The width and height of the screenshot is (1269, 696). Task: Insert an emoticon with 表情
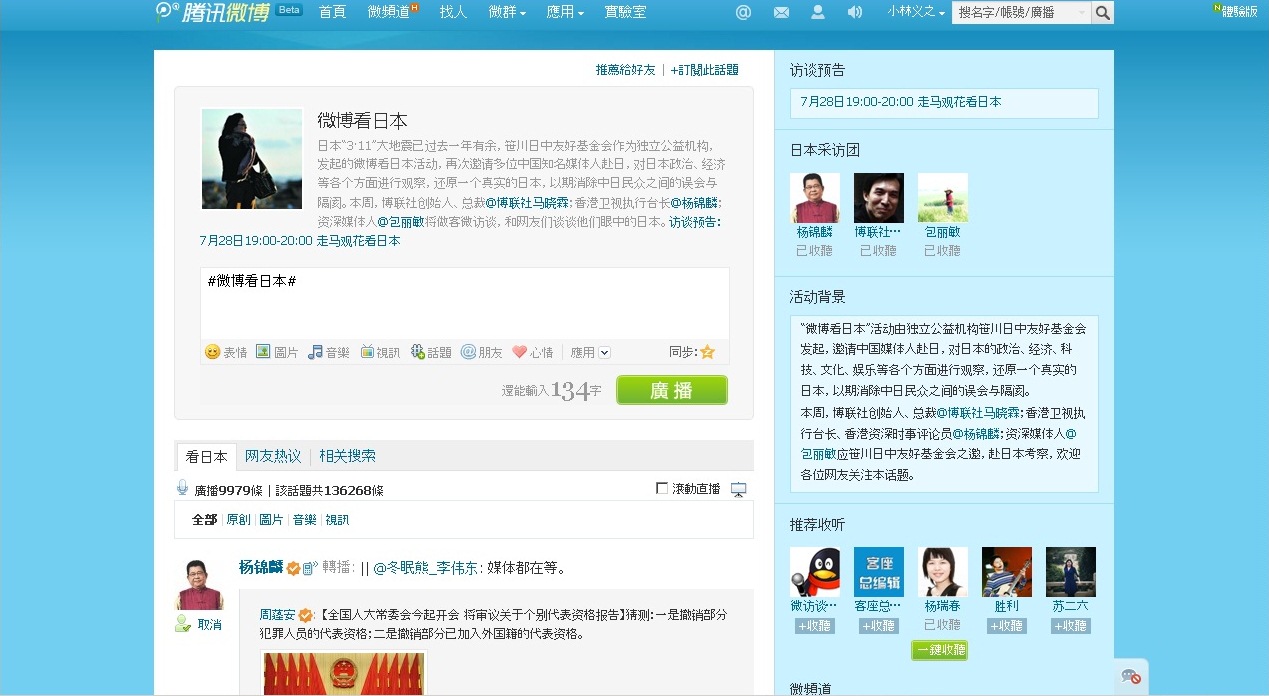tap(226, 352)
